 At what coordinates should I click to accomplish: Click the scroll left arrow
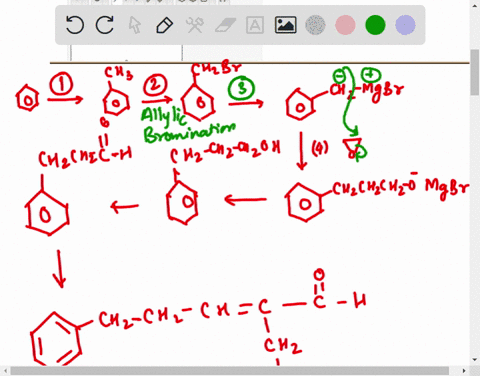pyautogui.click(x=5, y=371)
